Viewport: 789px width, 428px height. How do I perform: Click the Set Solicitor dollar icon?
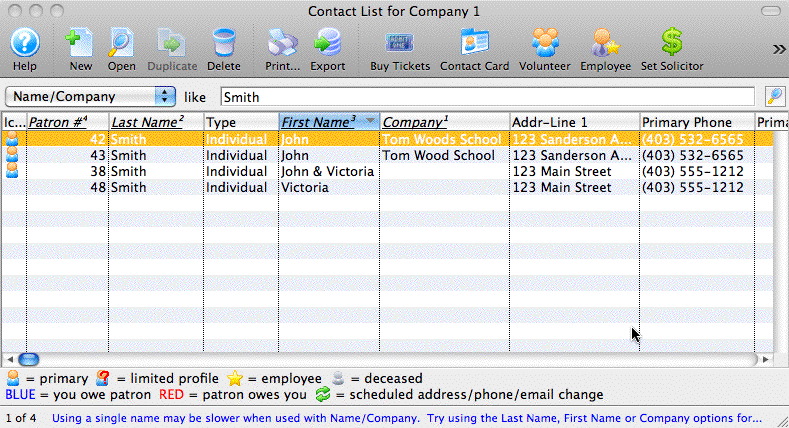[x=672, y=42]
